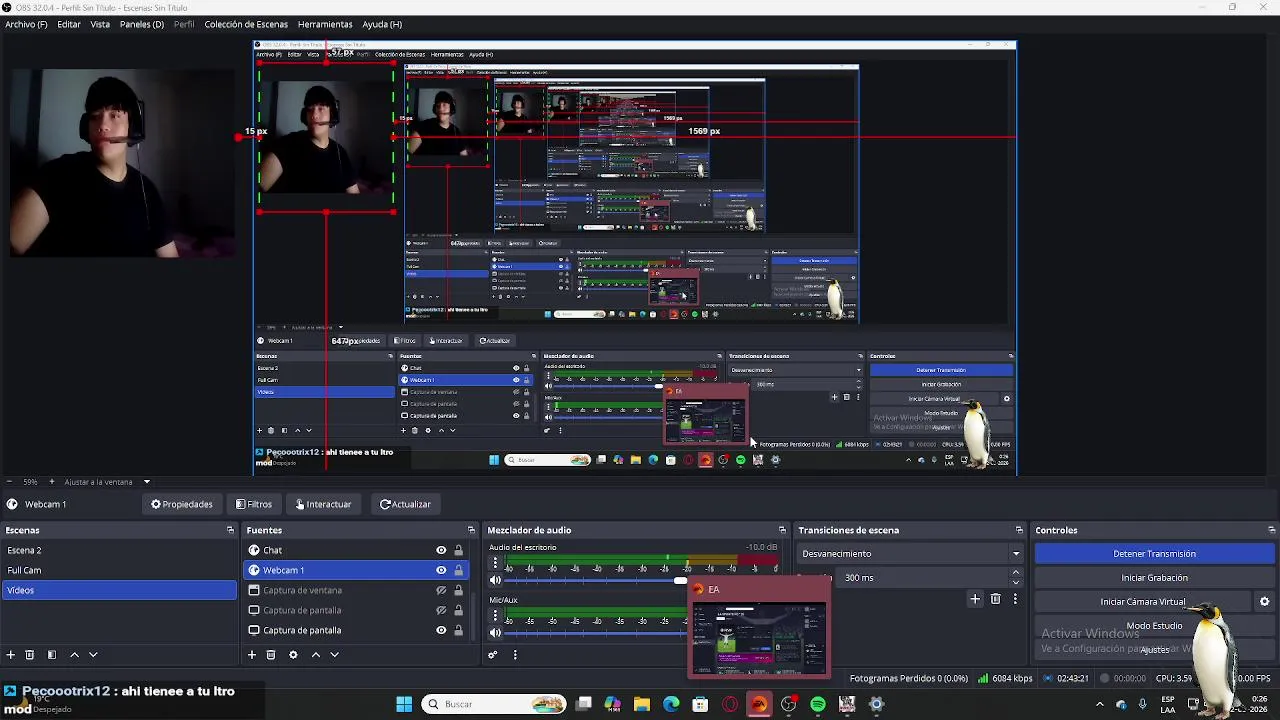This screenshot has height=720, width=1280.
Task: Add a new scene with plus icon
Action: click(11, 655)
